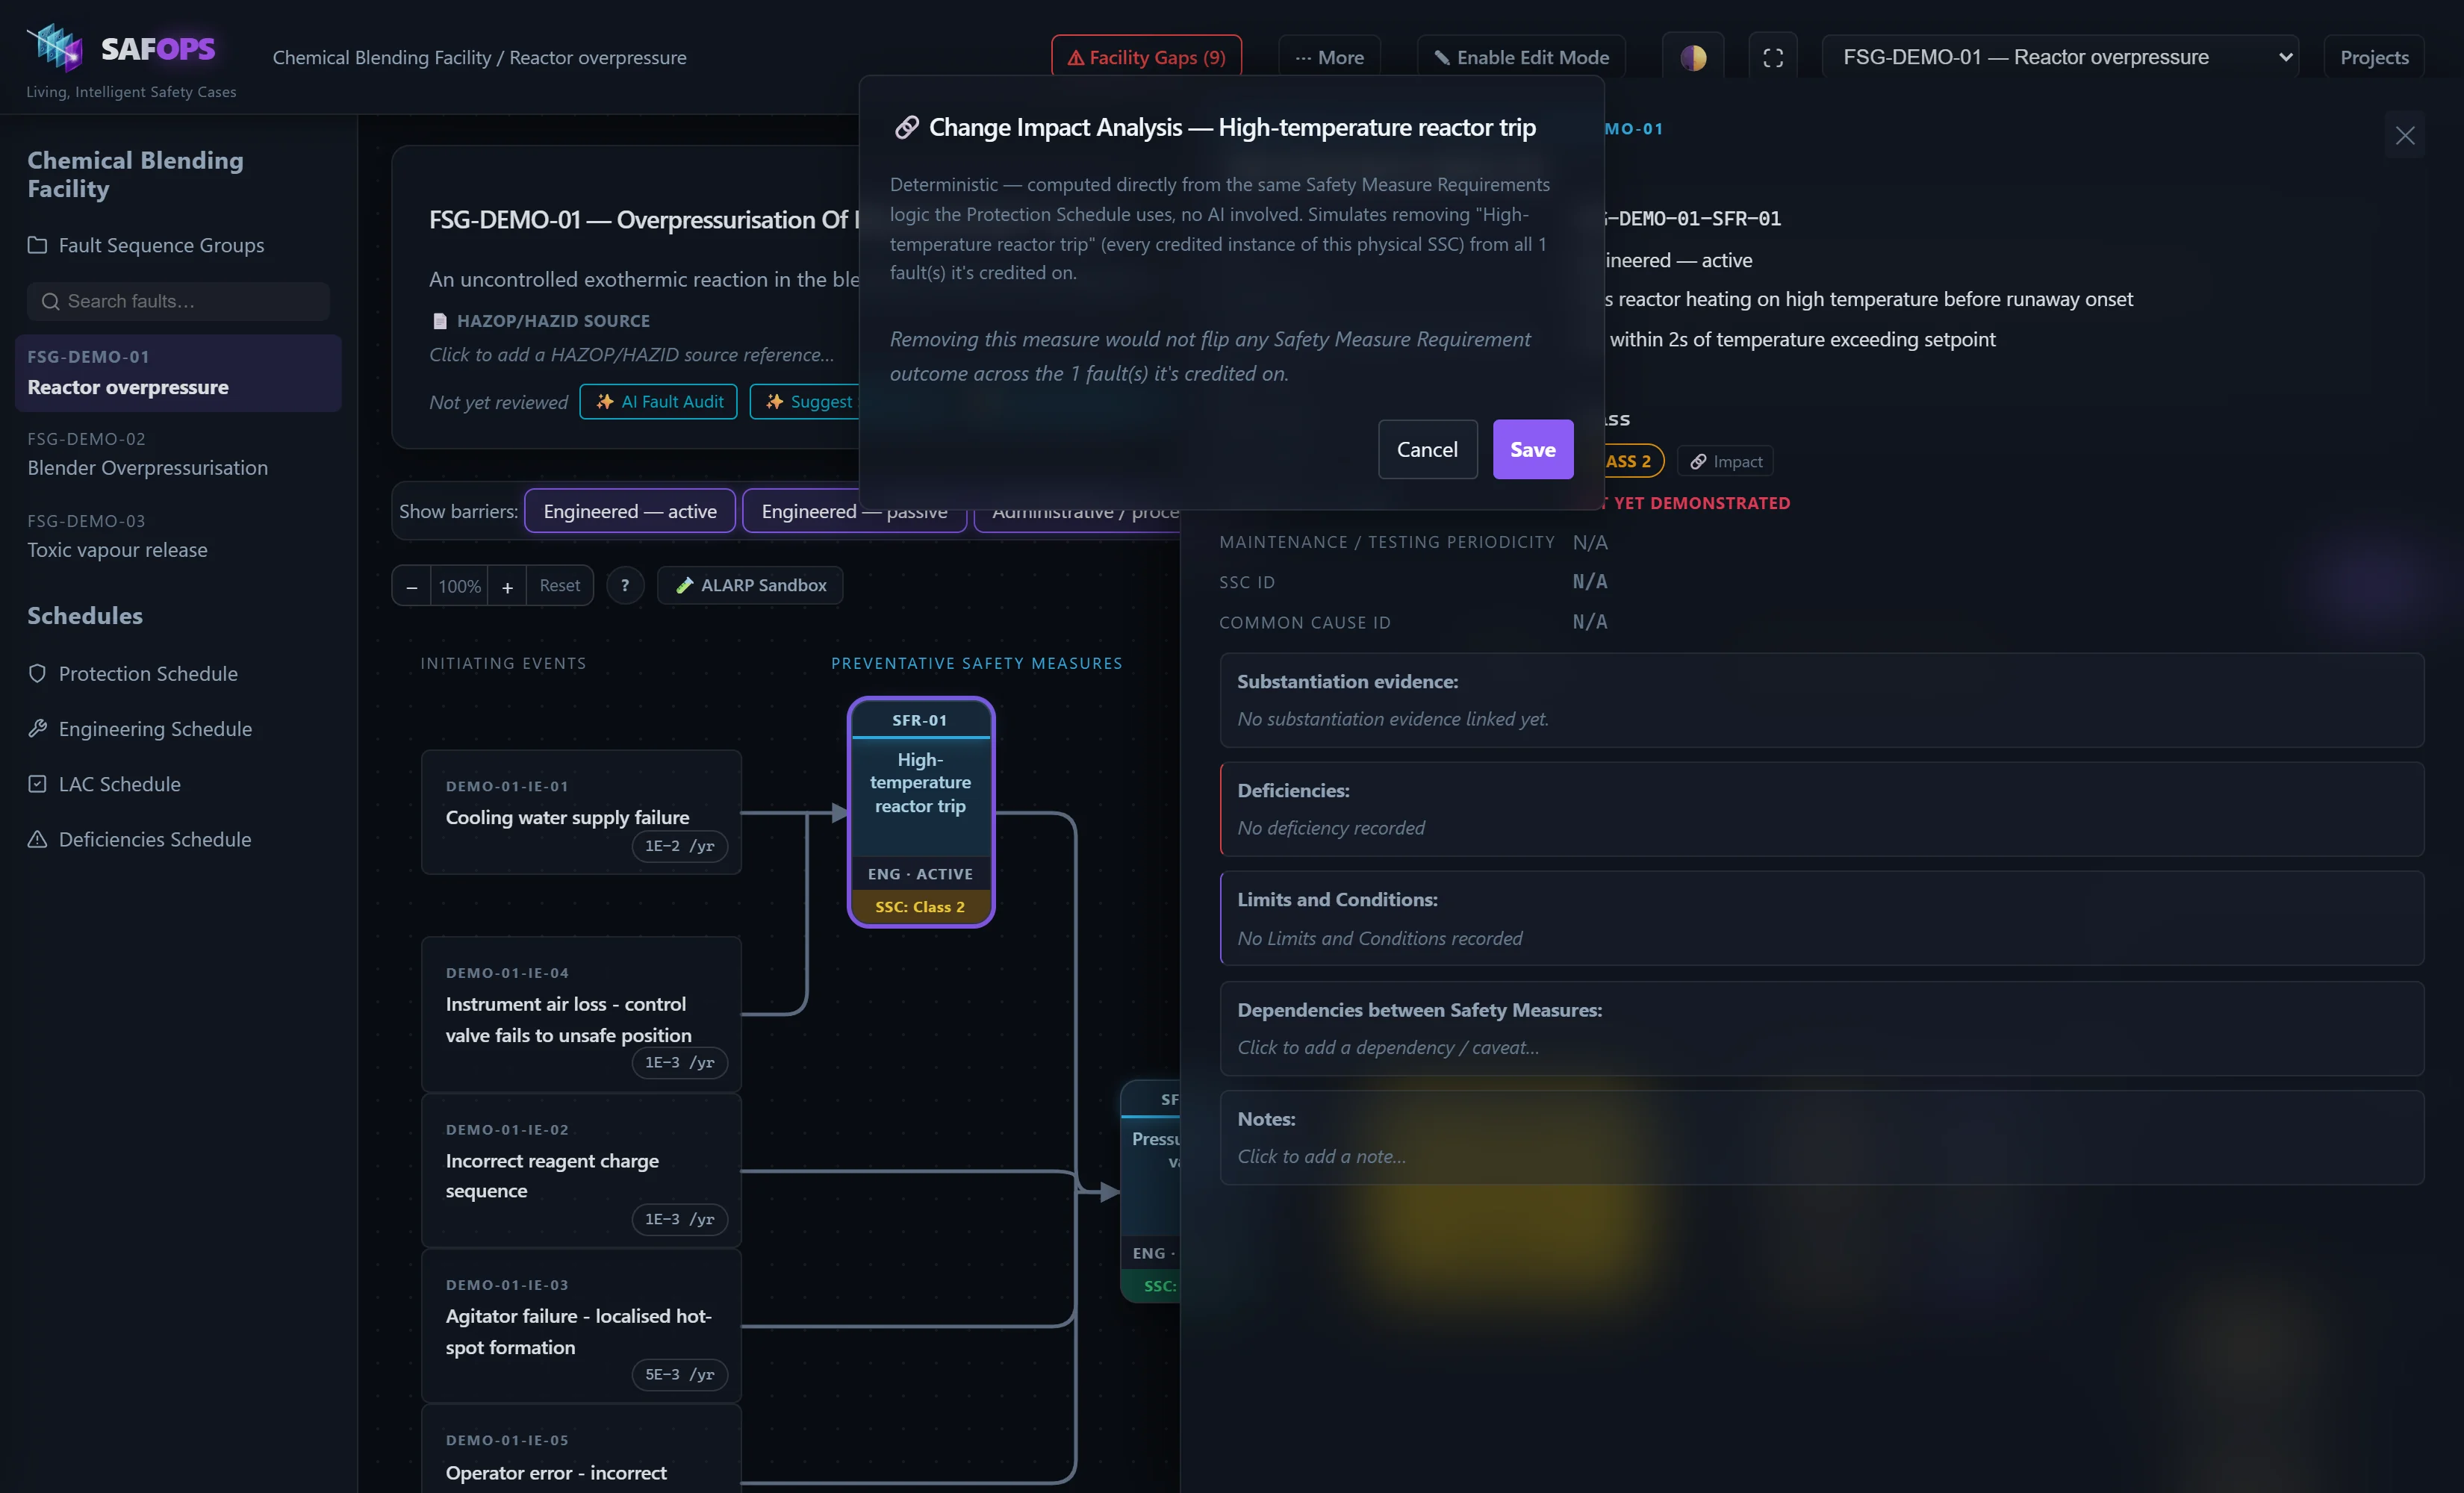Select FSG-DEMO-02 Blender Overpressurisation
The image size is (2464, 1493).
pos(178,454)
